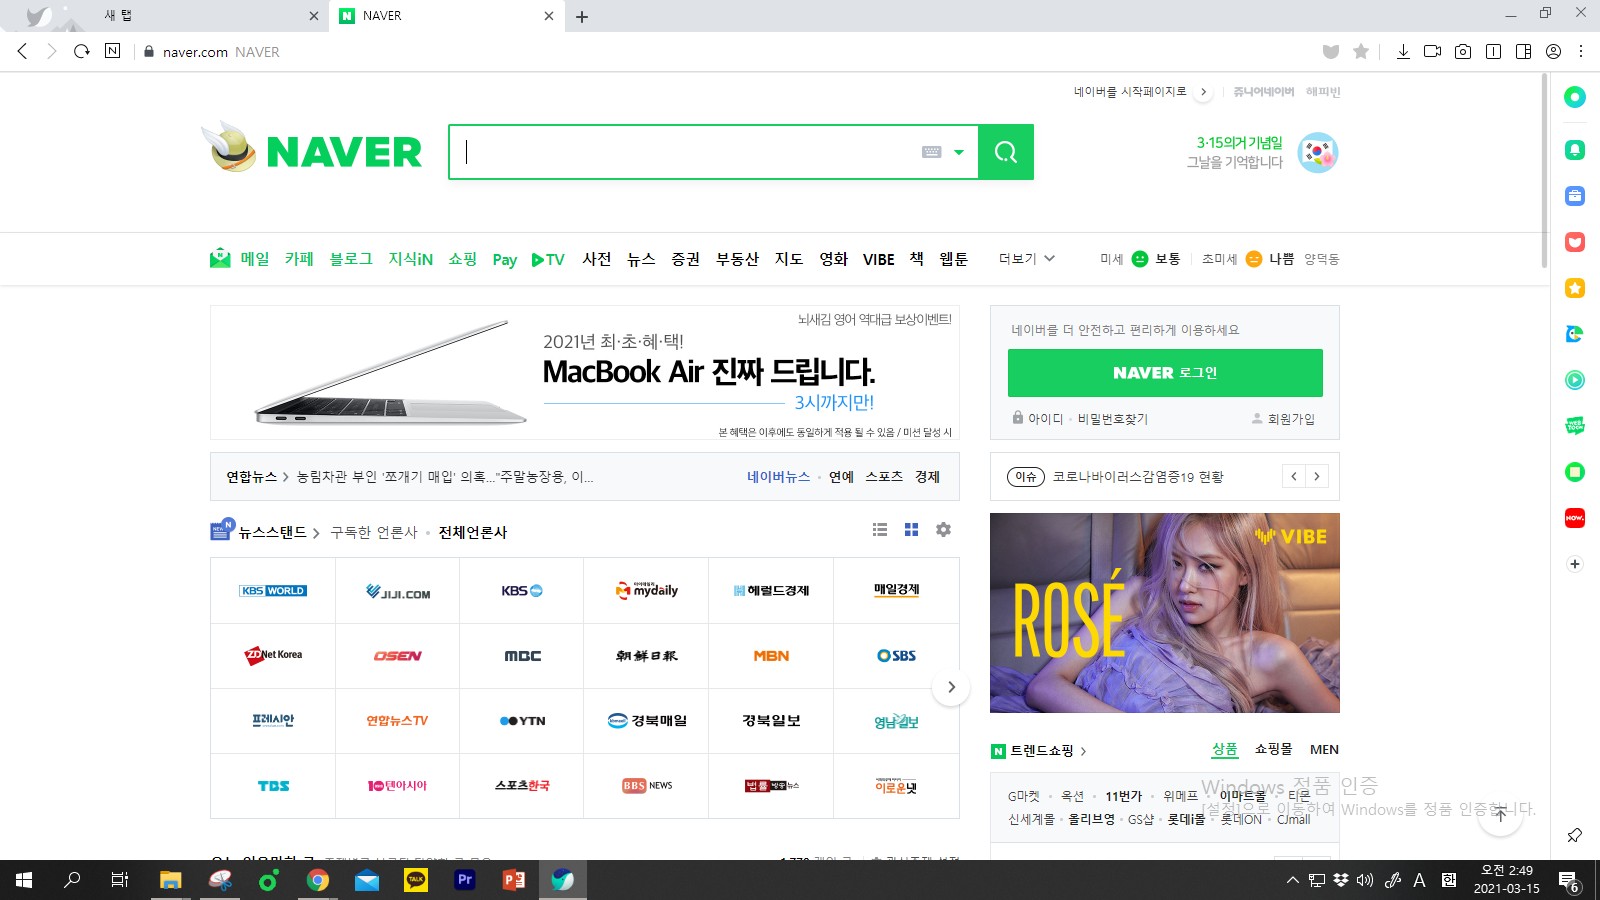Open the on-screen keyboard icon in search box
This screenshot has height=900, width=1600.
932,152
